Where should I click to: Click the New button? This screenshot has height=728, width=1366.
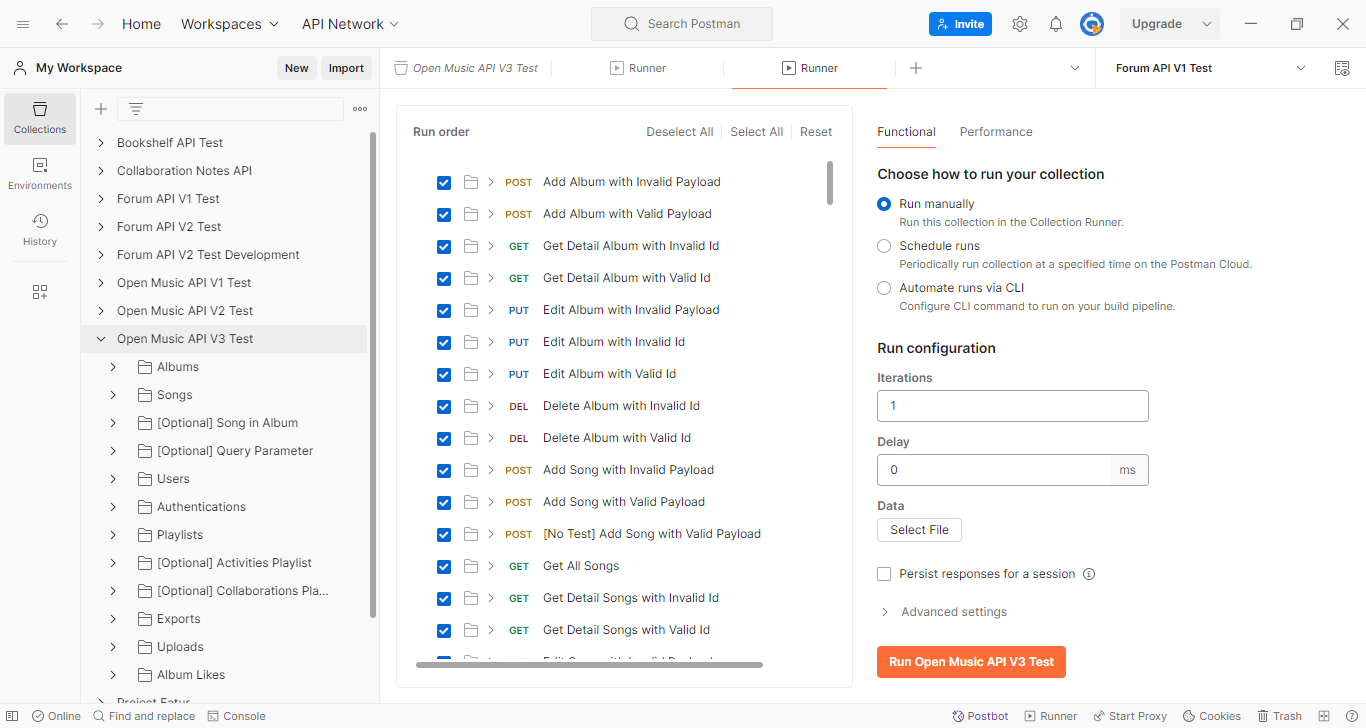click(x=297, y=68)
